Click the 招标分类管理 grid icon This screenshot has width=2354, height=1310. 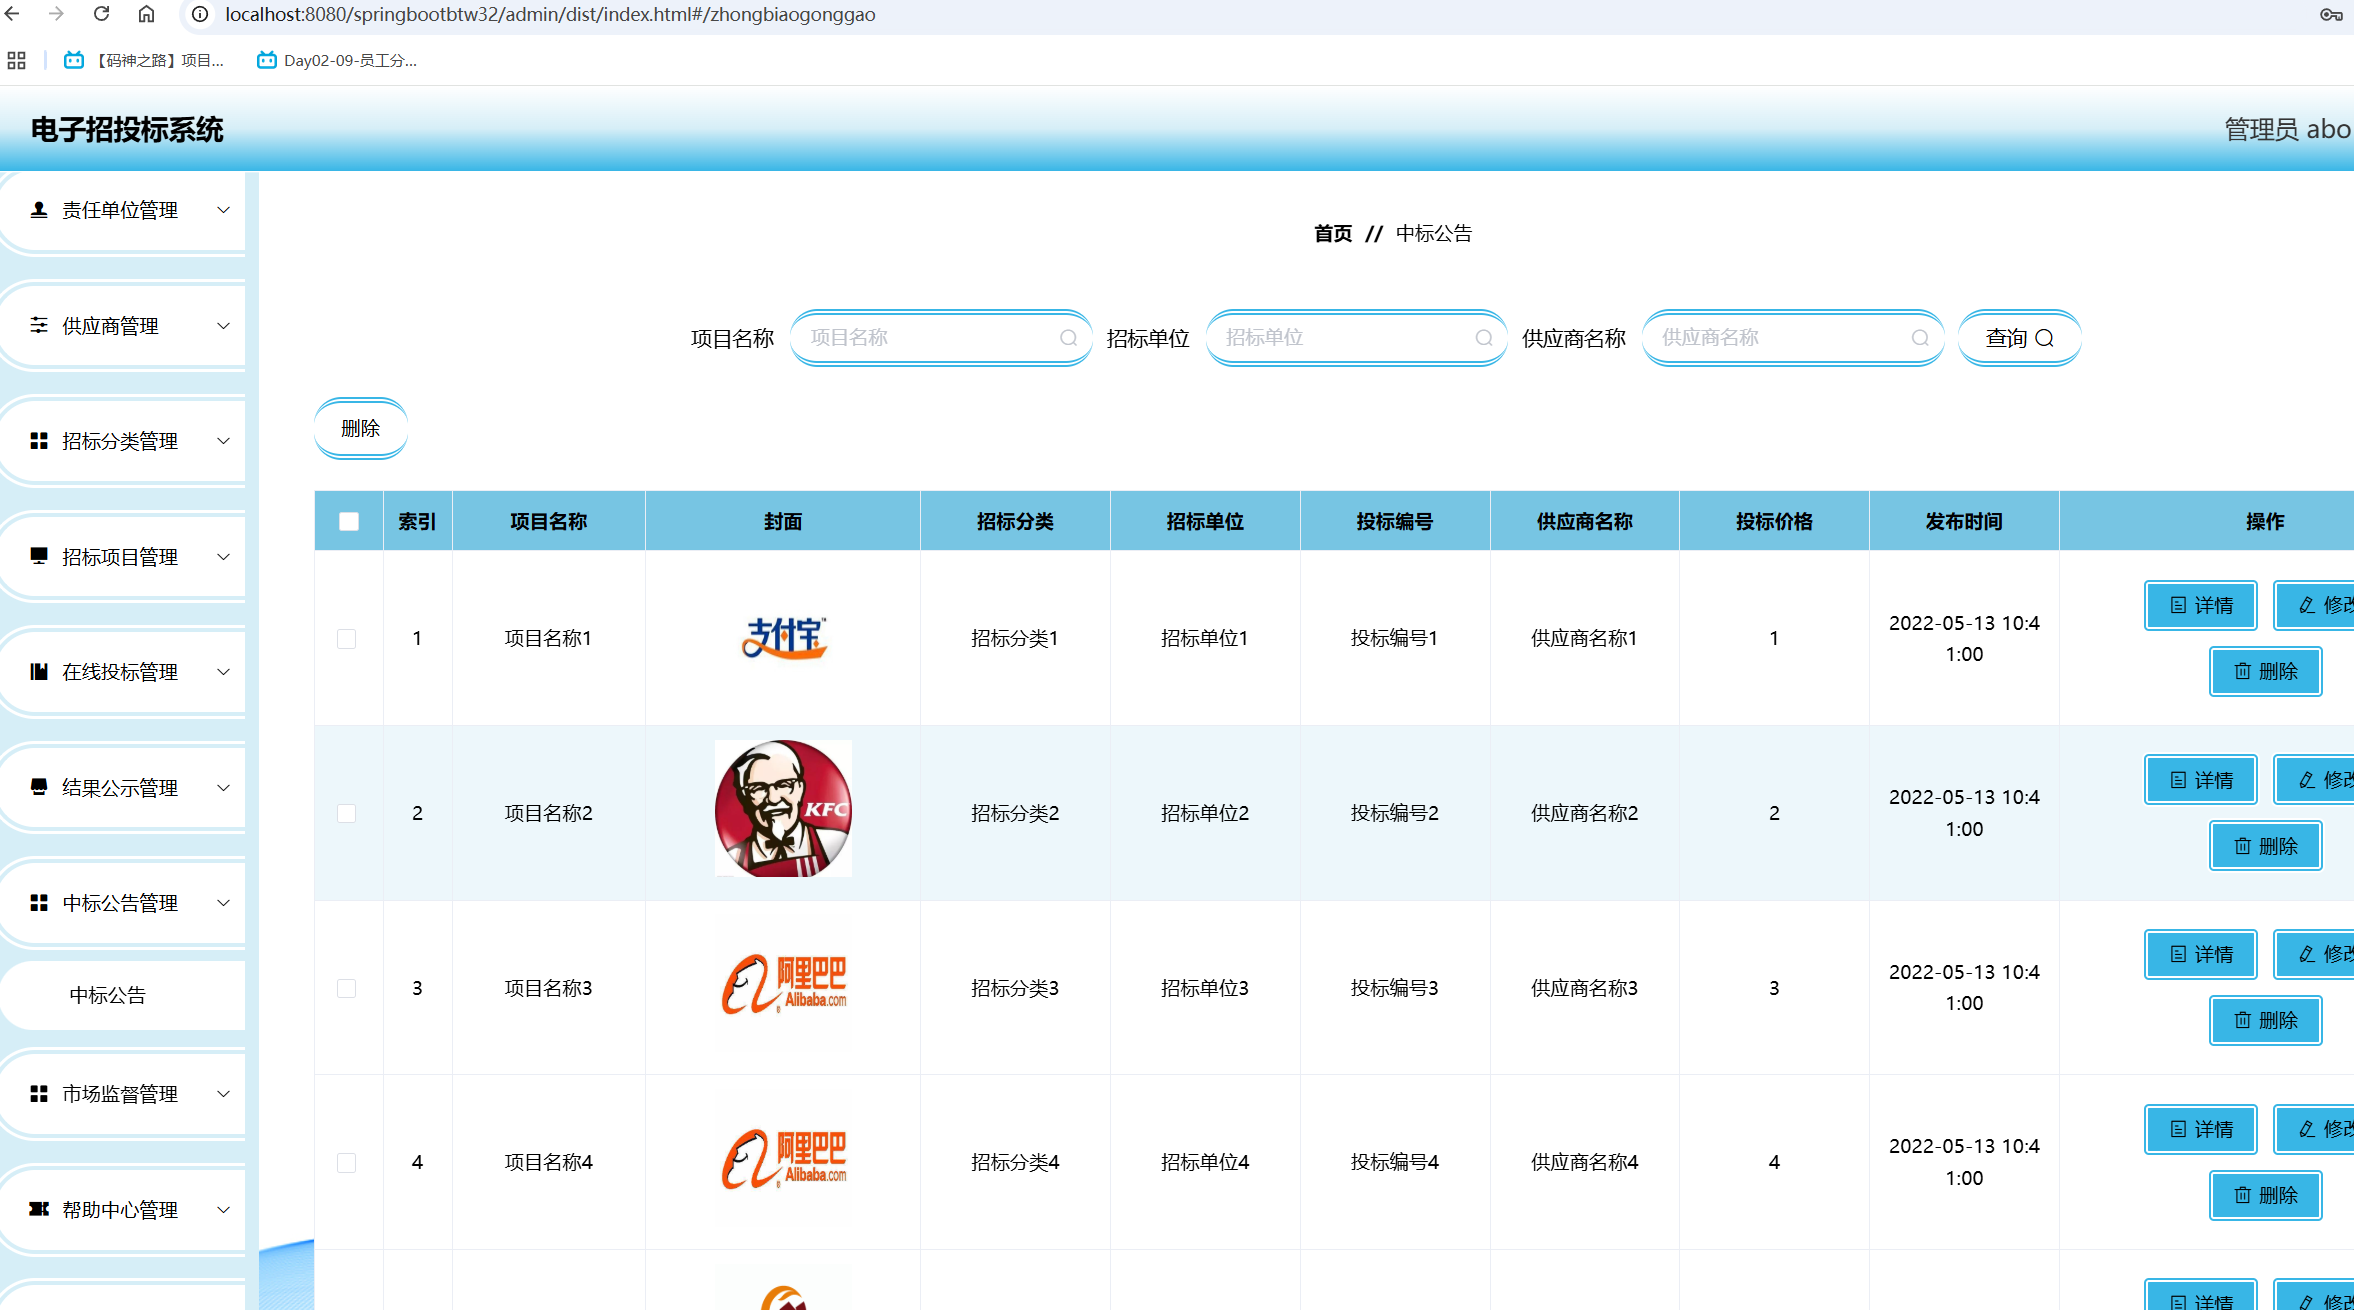tap(39, 441)
